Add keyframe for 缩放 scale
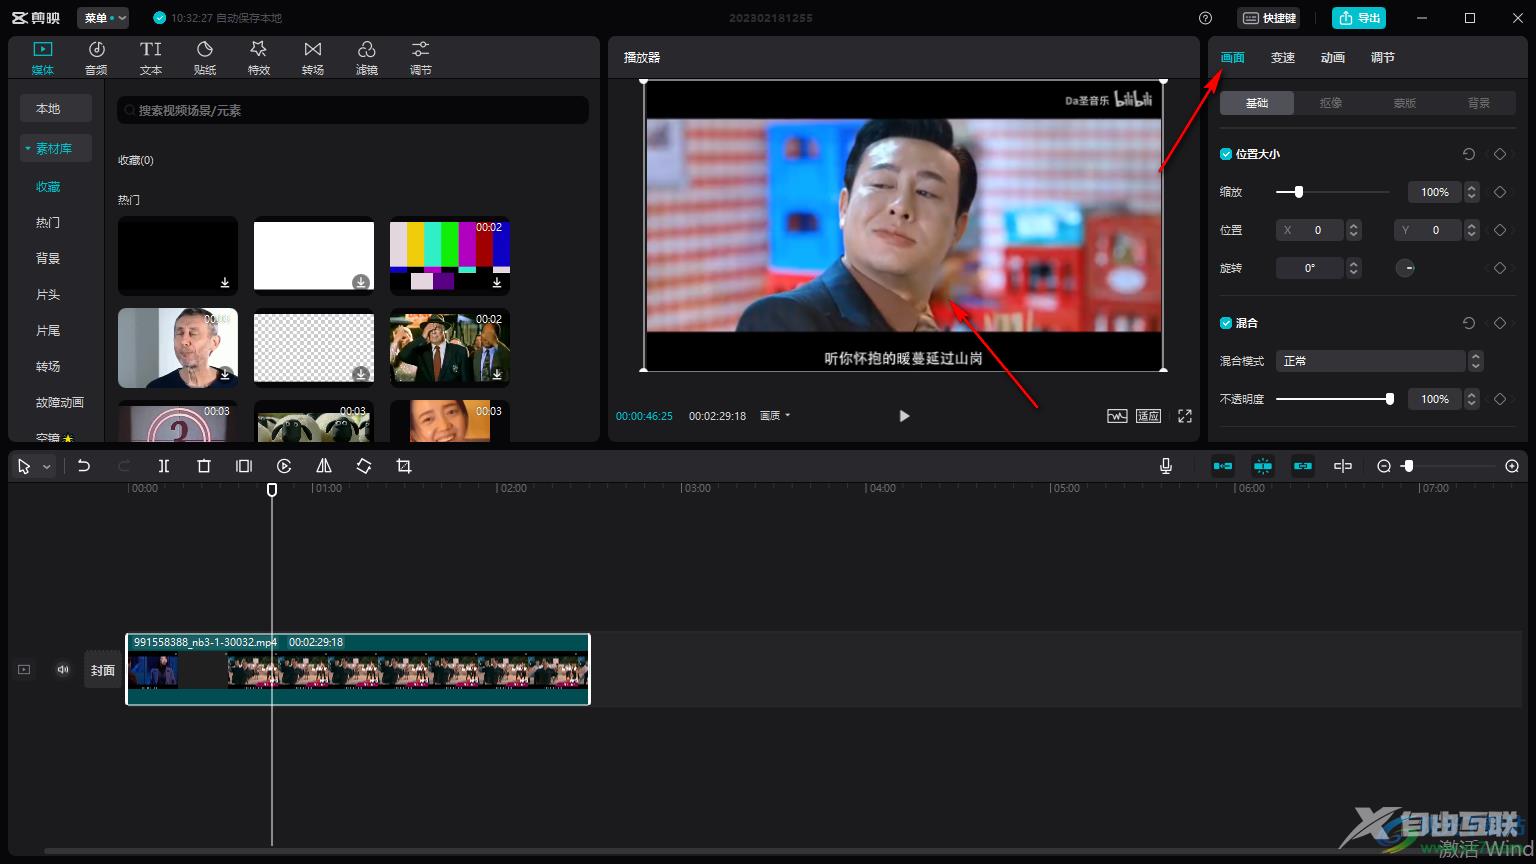Screen dimensions: 1536x864 (x=1500, y=192)
